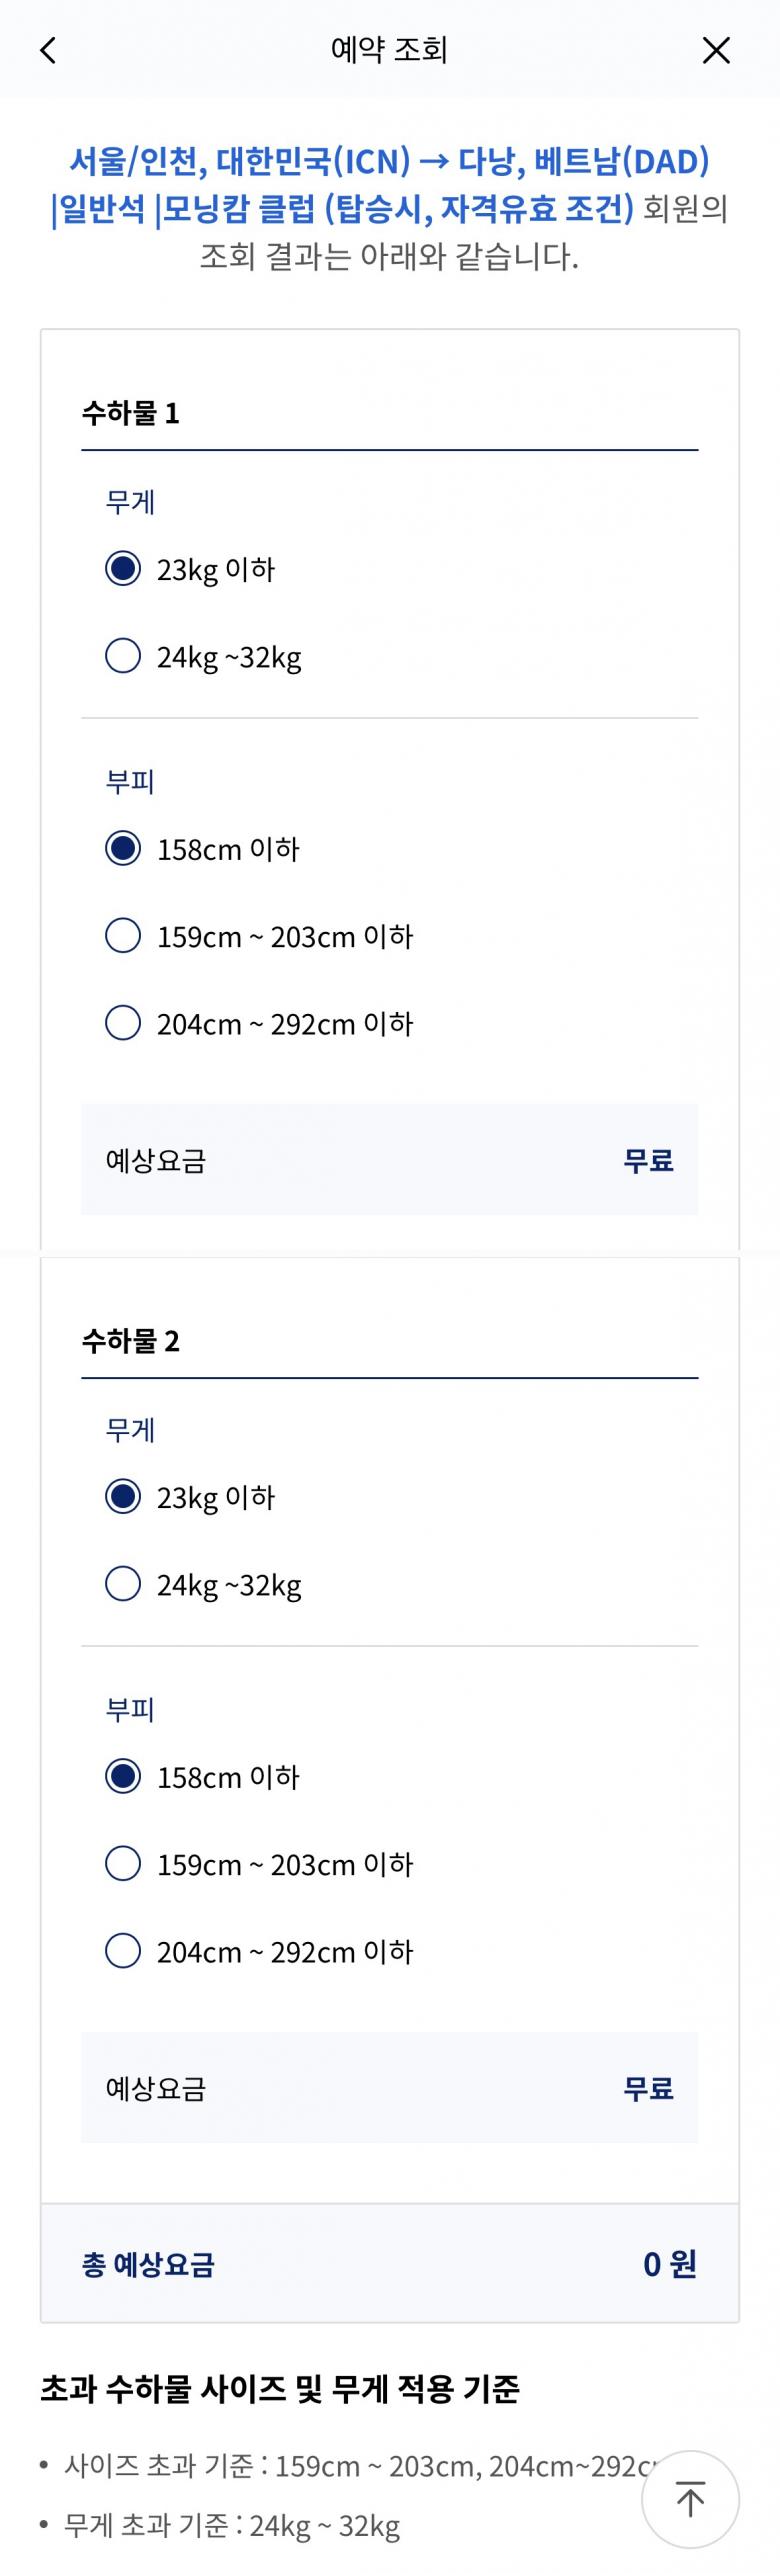Tap the 수하물 2 예상요금 row

pyautogui.click(x=389, y=2088)
